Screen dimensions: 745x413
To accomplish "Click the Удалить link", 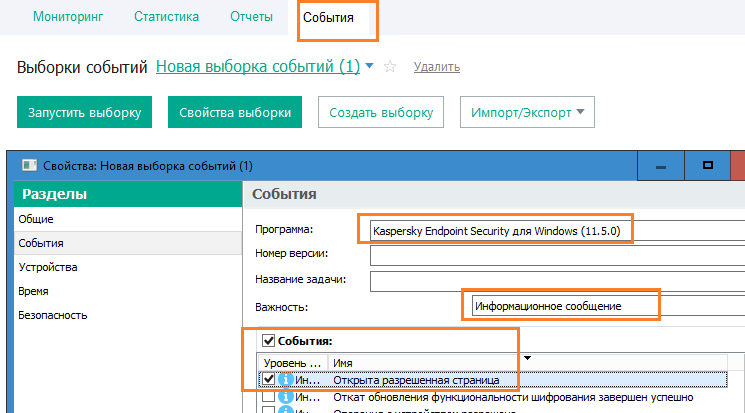I will click(x=437, y=67).
